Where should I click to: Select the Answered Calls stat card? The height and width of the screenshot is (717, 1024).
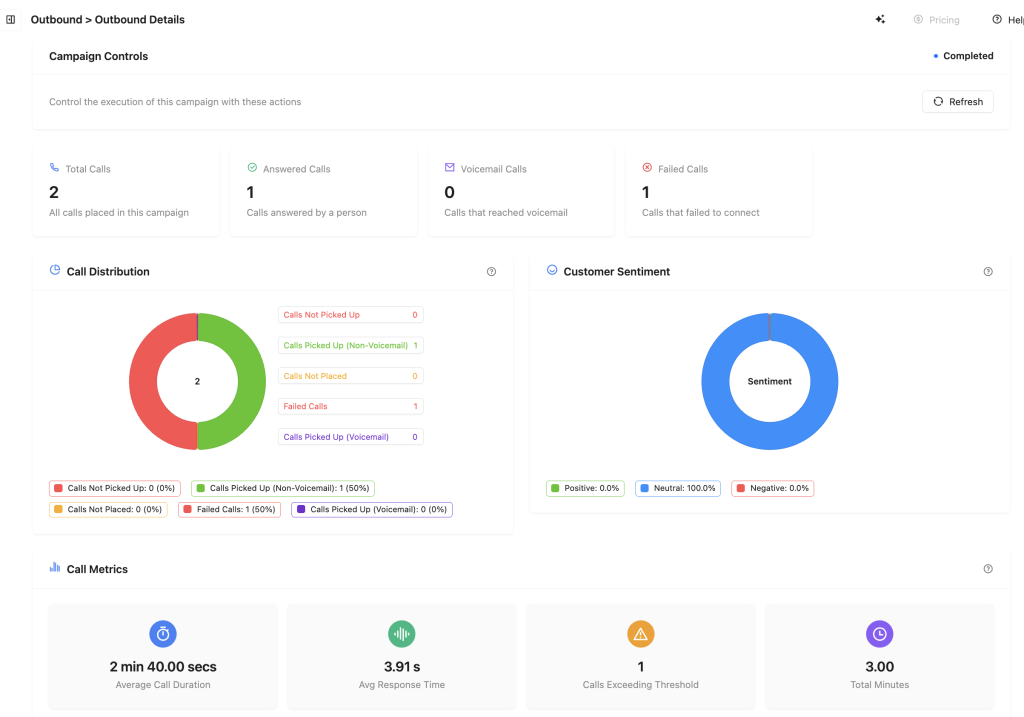(x=323, y=192)
